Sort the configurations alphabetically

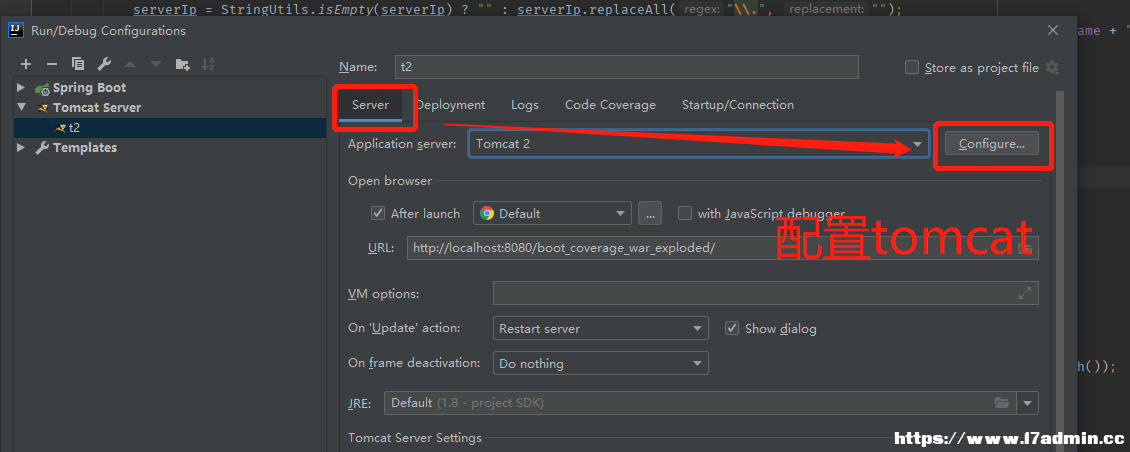pyautogui.click(x=208, y=64)
